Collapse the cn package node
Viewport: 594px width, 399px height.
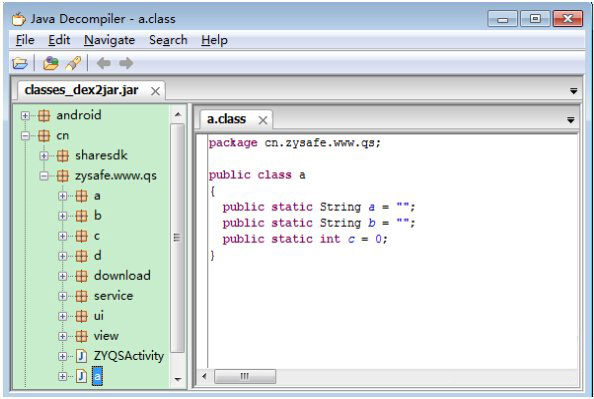click(25, 136)
